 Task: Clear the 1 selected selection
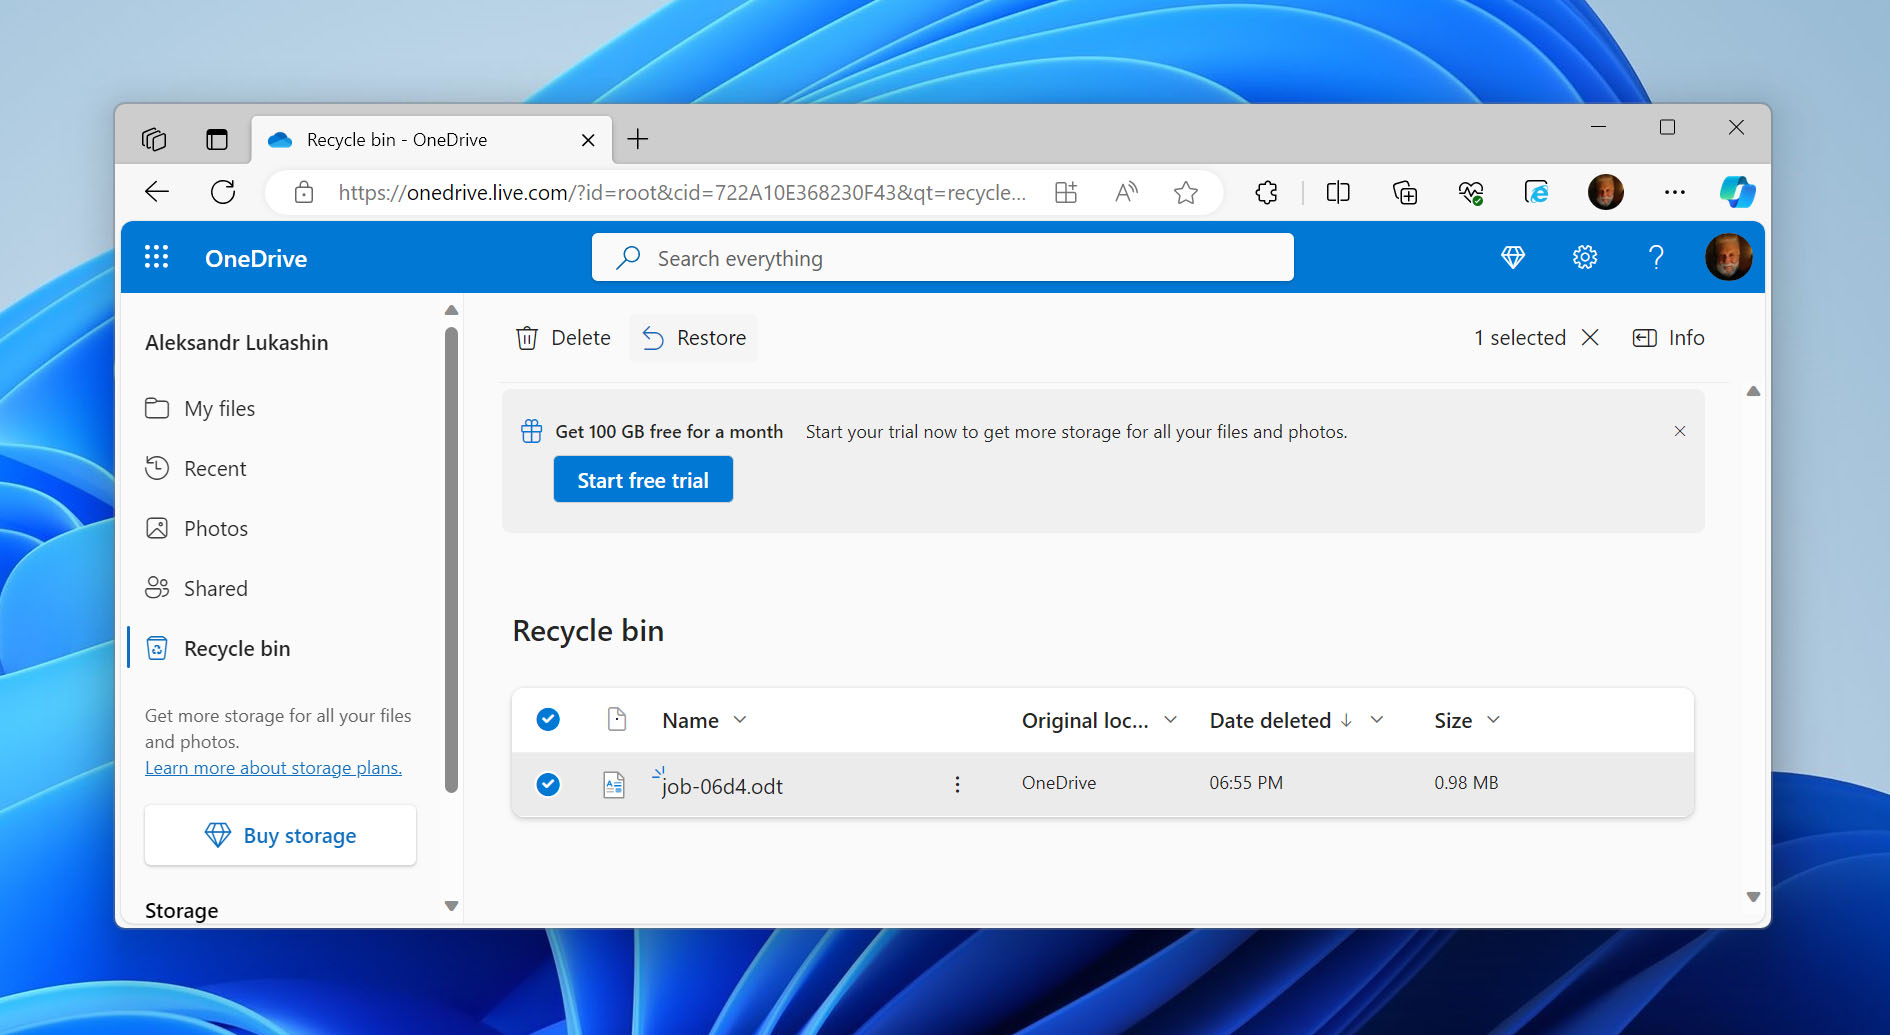click(1590, 338)
